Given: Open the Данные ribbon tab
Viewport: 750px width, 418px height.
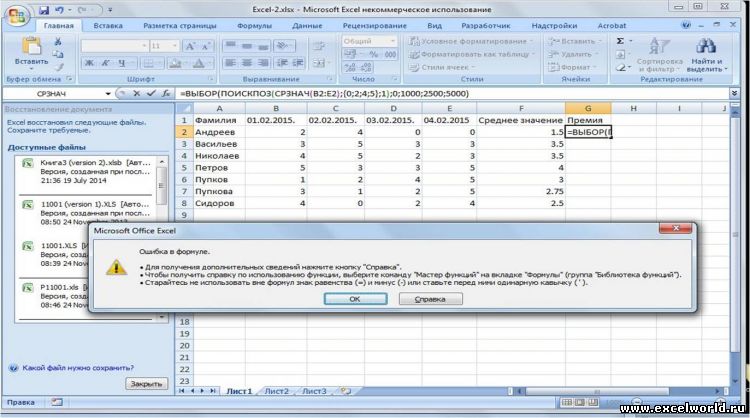Looking at the screenshot, I should coord(307,26).
